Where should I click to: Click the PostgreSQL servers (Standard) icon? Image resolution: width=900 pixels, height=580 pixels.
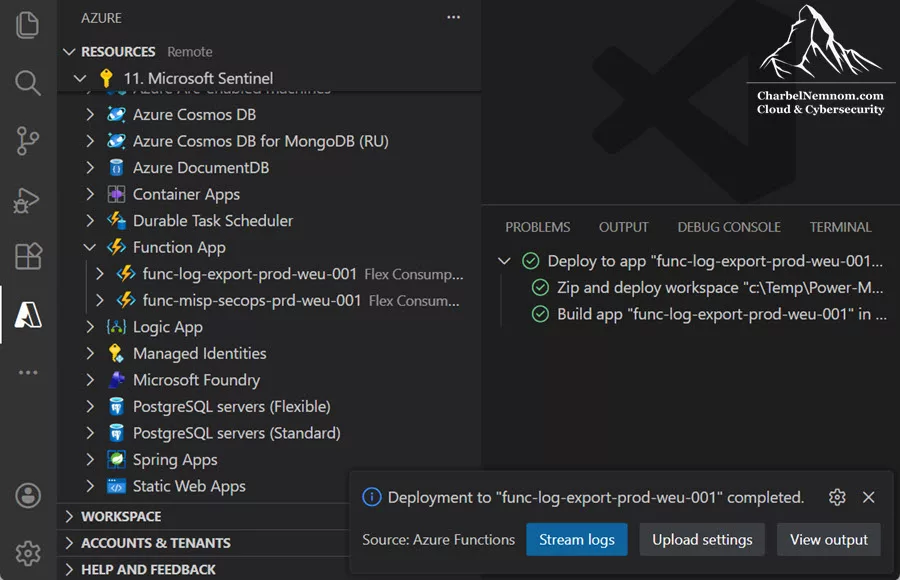(117, 433)
